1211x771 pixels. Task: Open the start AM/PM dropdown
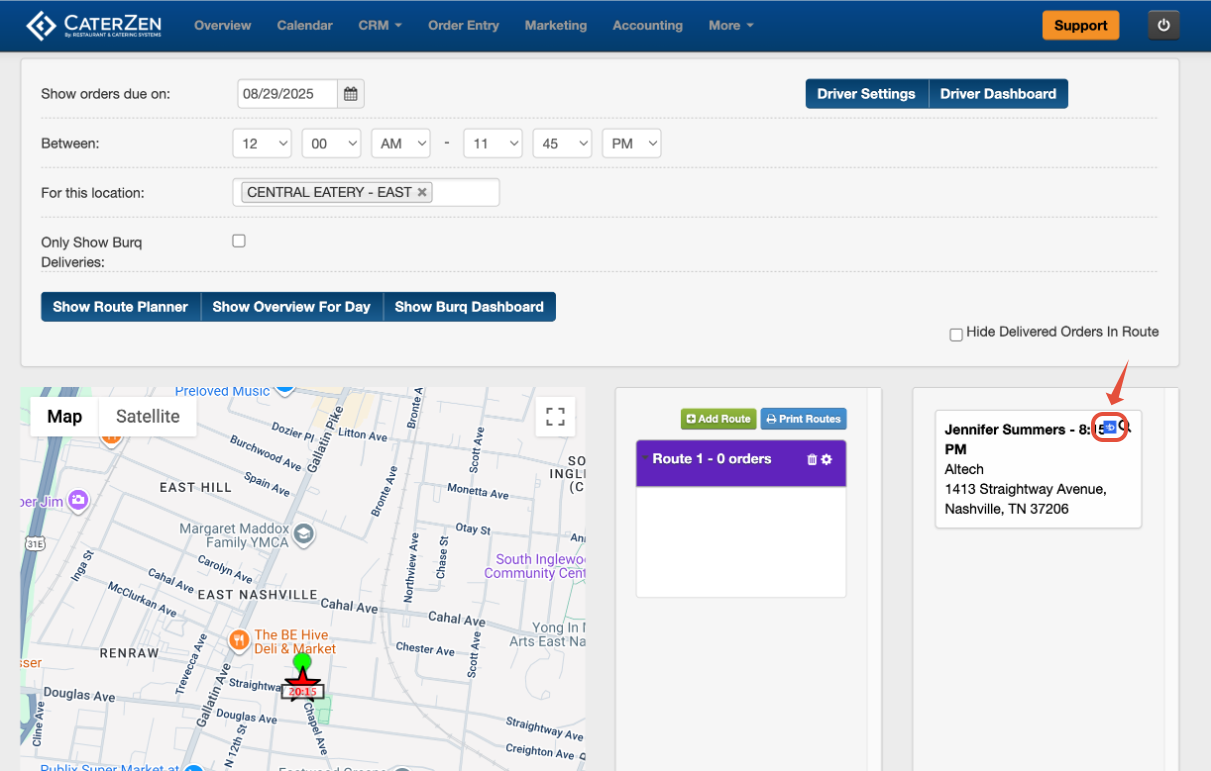[400, 144]
